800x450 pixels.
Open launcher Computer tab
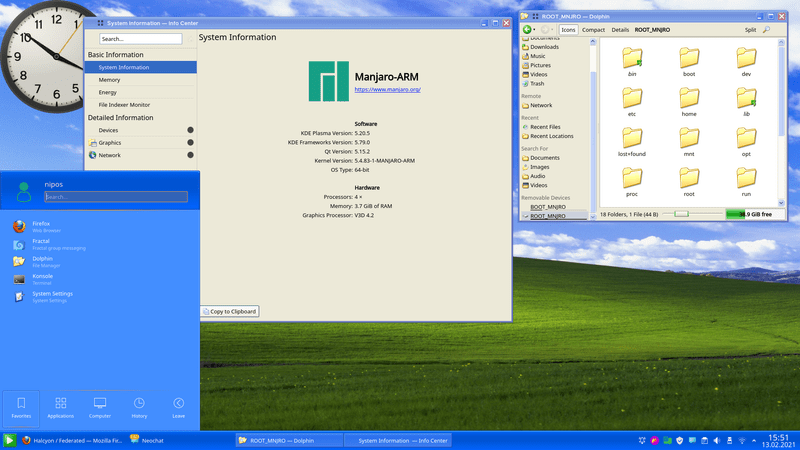(100, 408)
